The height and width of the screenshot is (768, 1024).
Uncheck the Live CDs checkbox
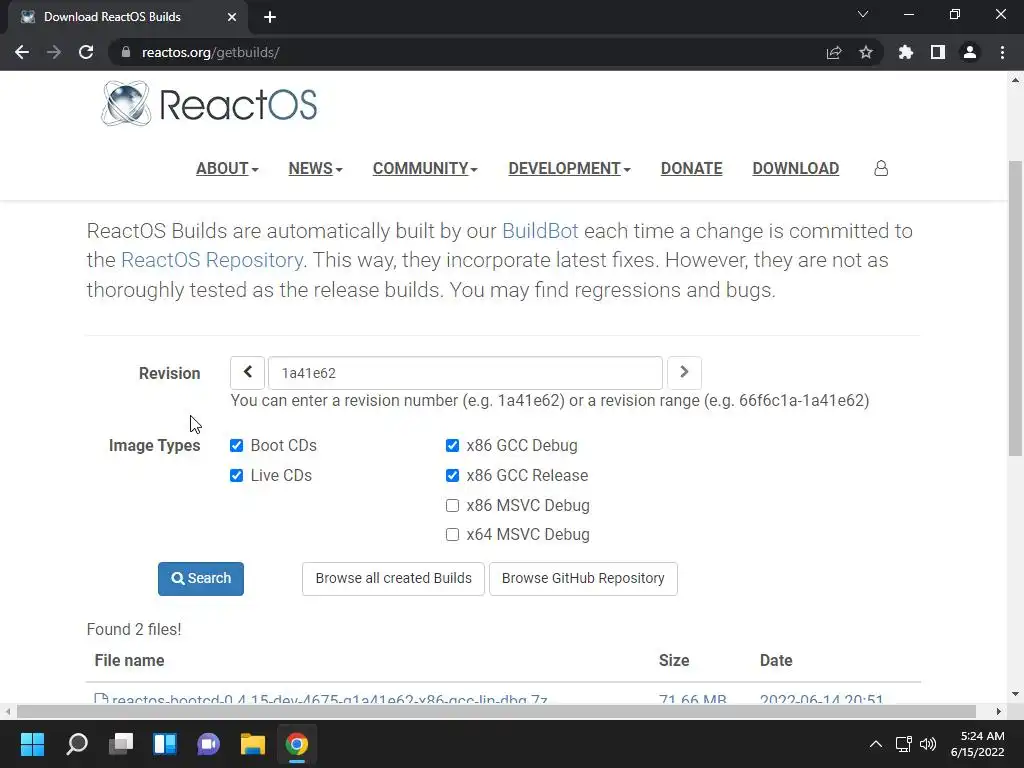(x=236, y=475)
